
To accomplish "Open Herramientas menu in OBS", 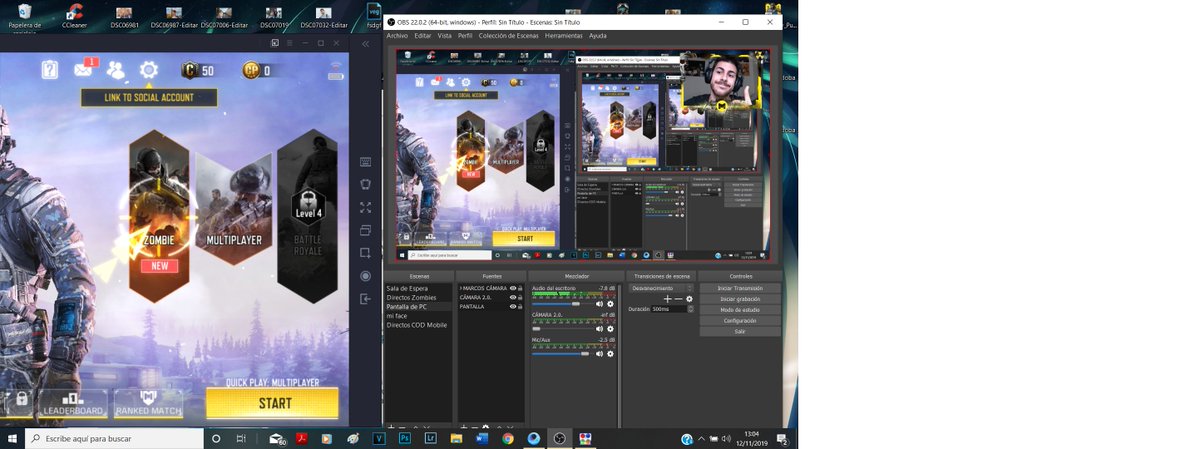I will 564,35.
